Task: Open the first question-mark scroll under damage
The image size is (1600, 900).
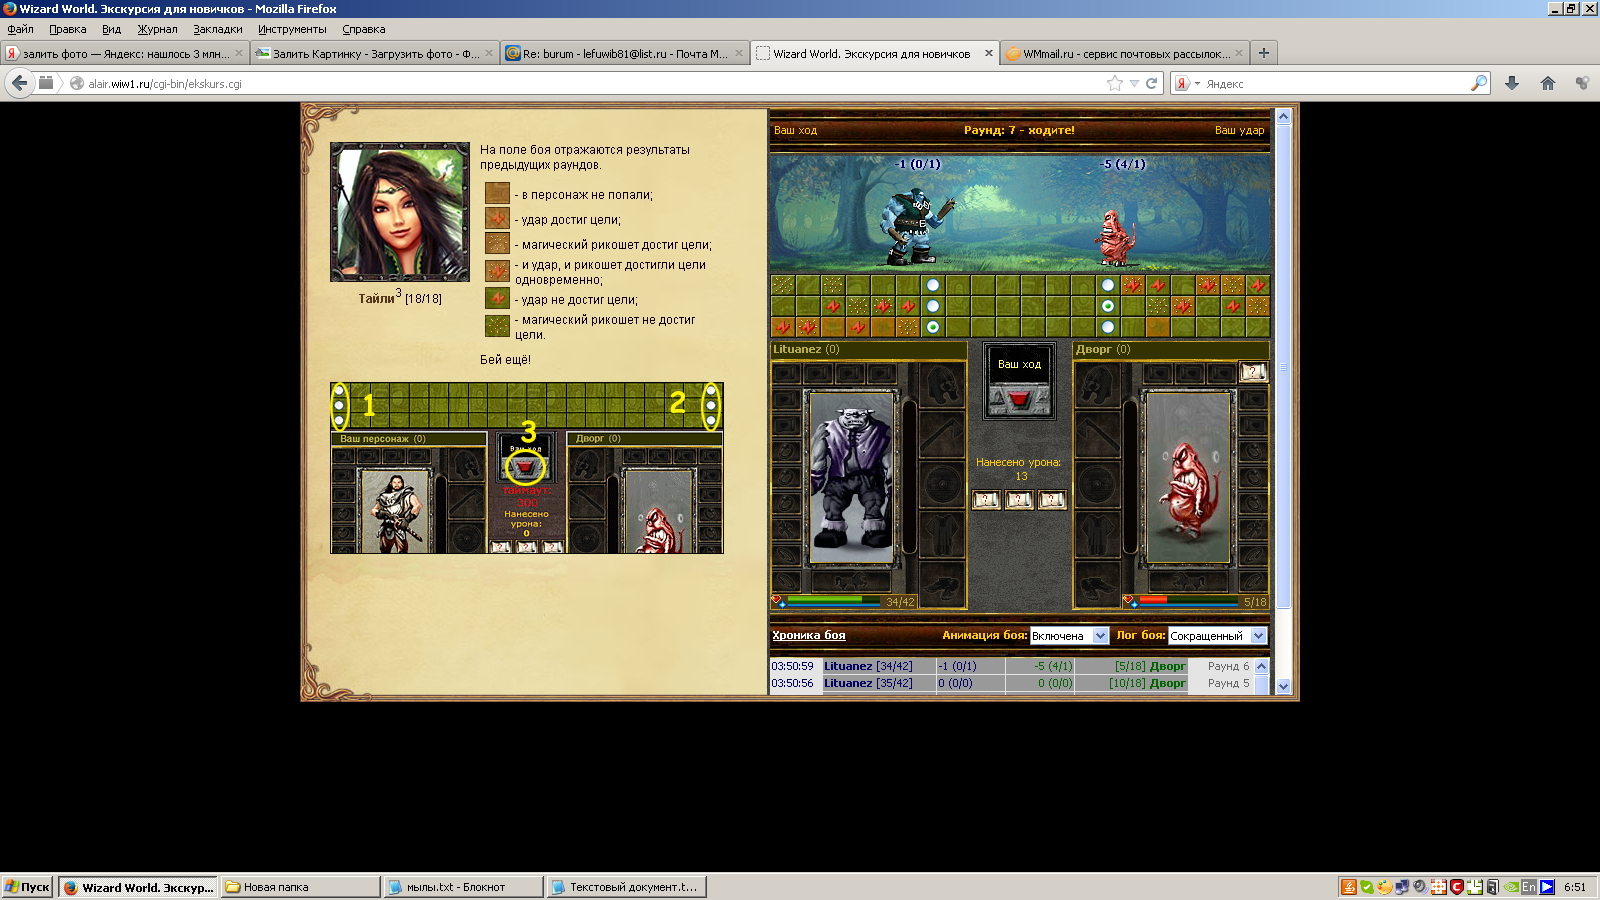Action: 986,500
